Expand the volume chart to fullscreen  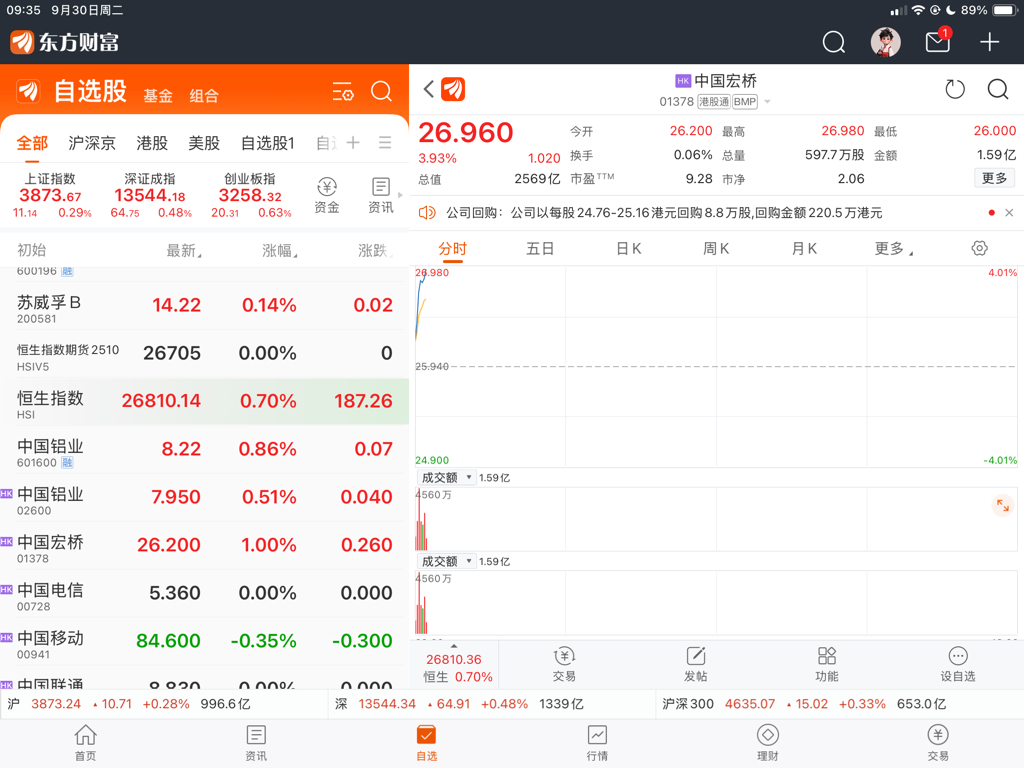(1002, 505)
